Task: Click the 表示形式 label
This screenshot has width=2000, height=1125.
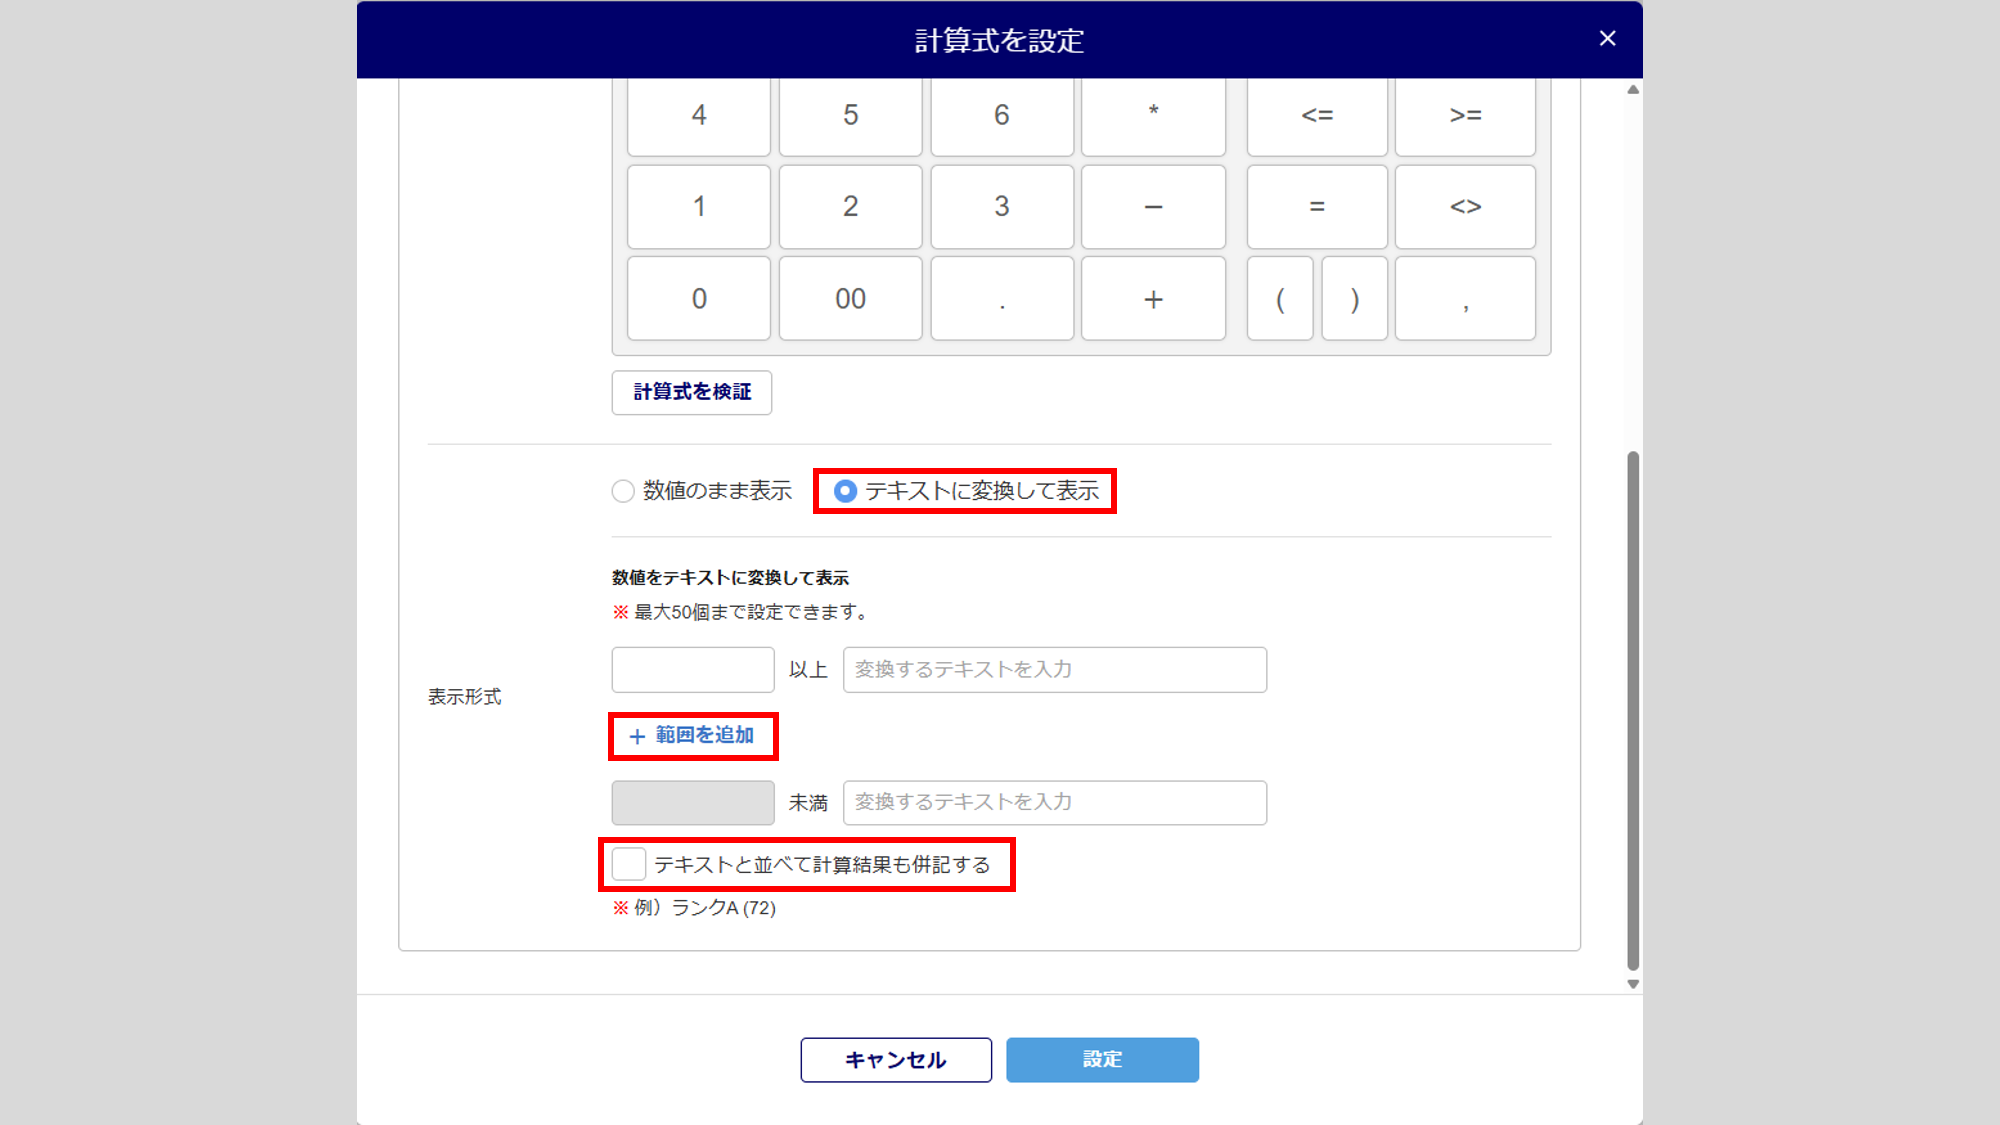Action: [465, 697]
